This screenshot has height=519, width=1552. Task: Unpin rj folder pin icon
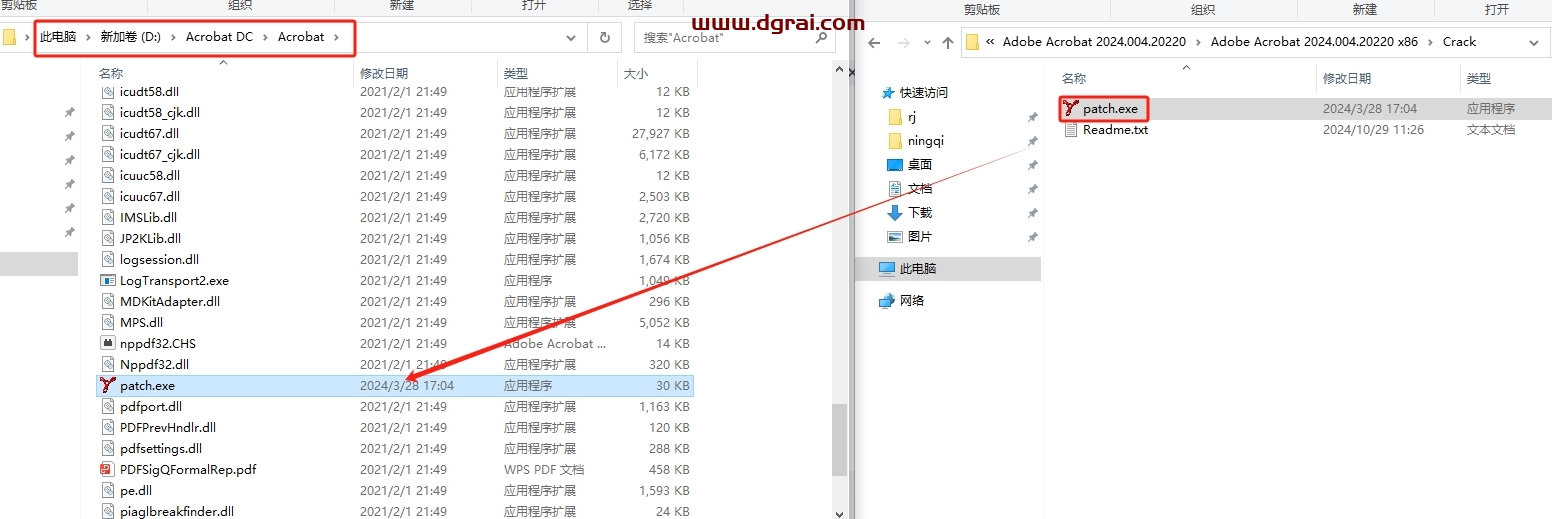click(x=1032, y=117)
